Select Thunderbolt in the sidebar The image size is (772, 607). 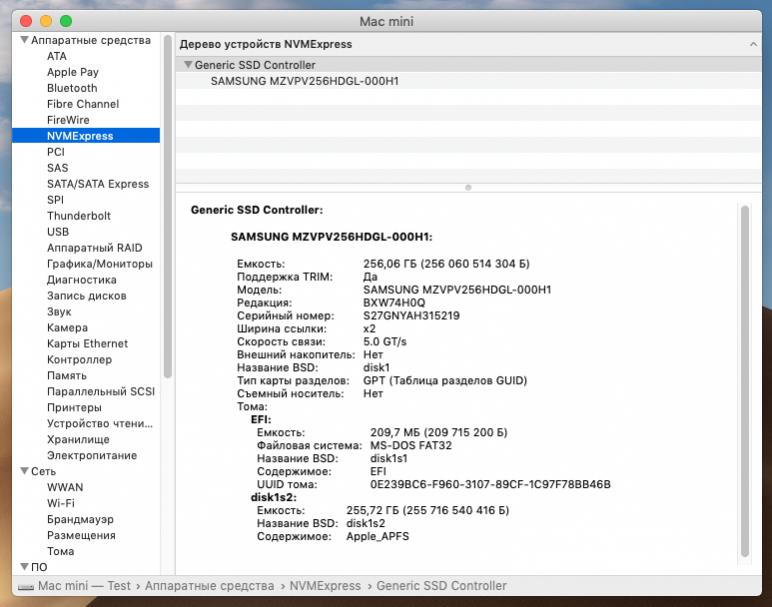[x=79, y=216]
